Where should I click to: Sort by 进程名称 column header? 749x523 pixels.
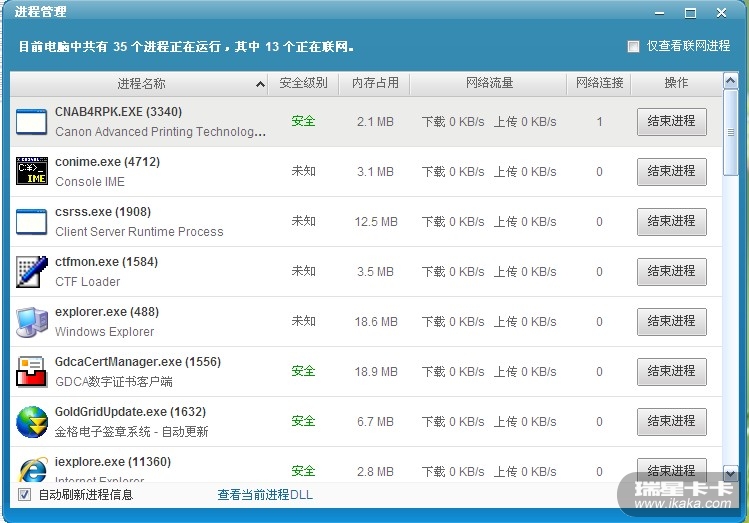click(x=141, y=83)
